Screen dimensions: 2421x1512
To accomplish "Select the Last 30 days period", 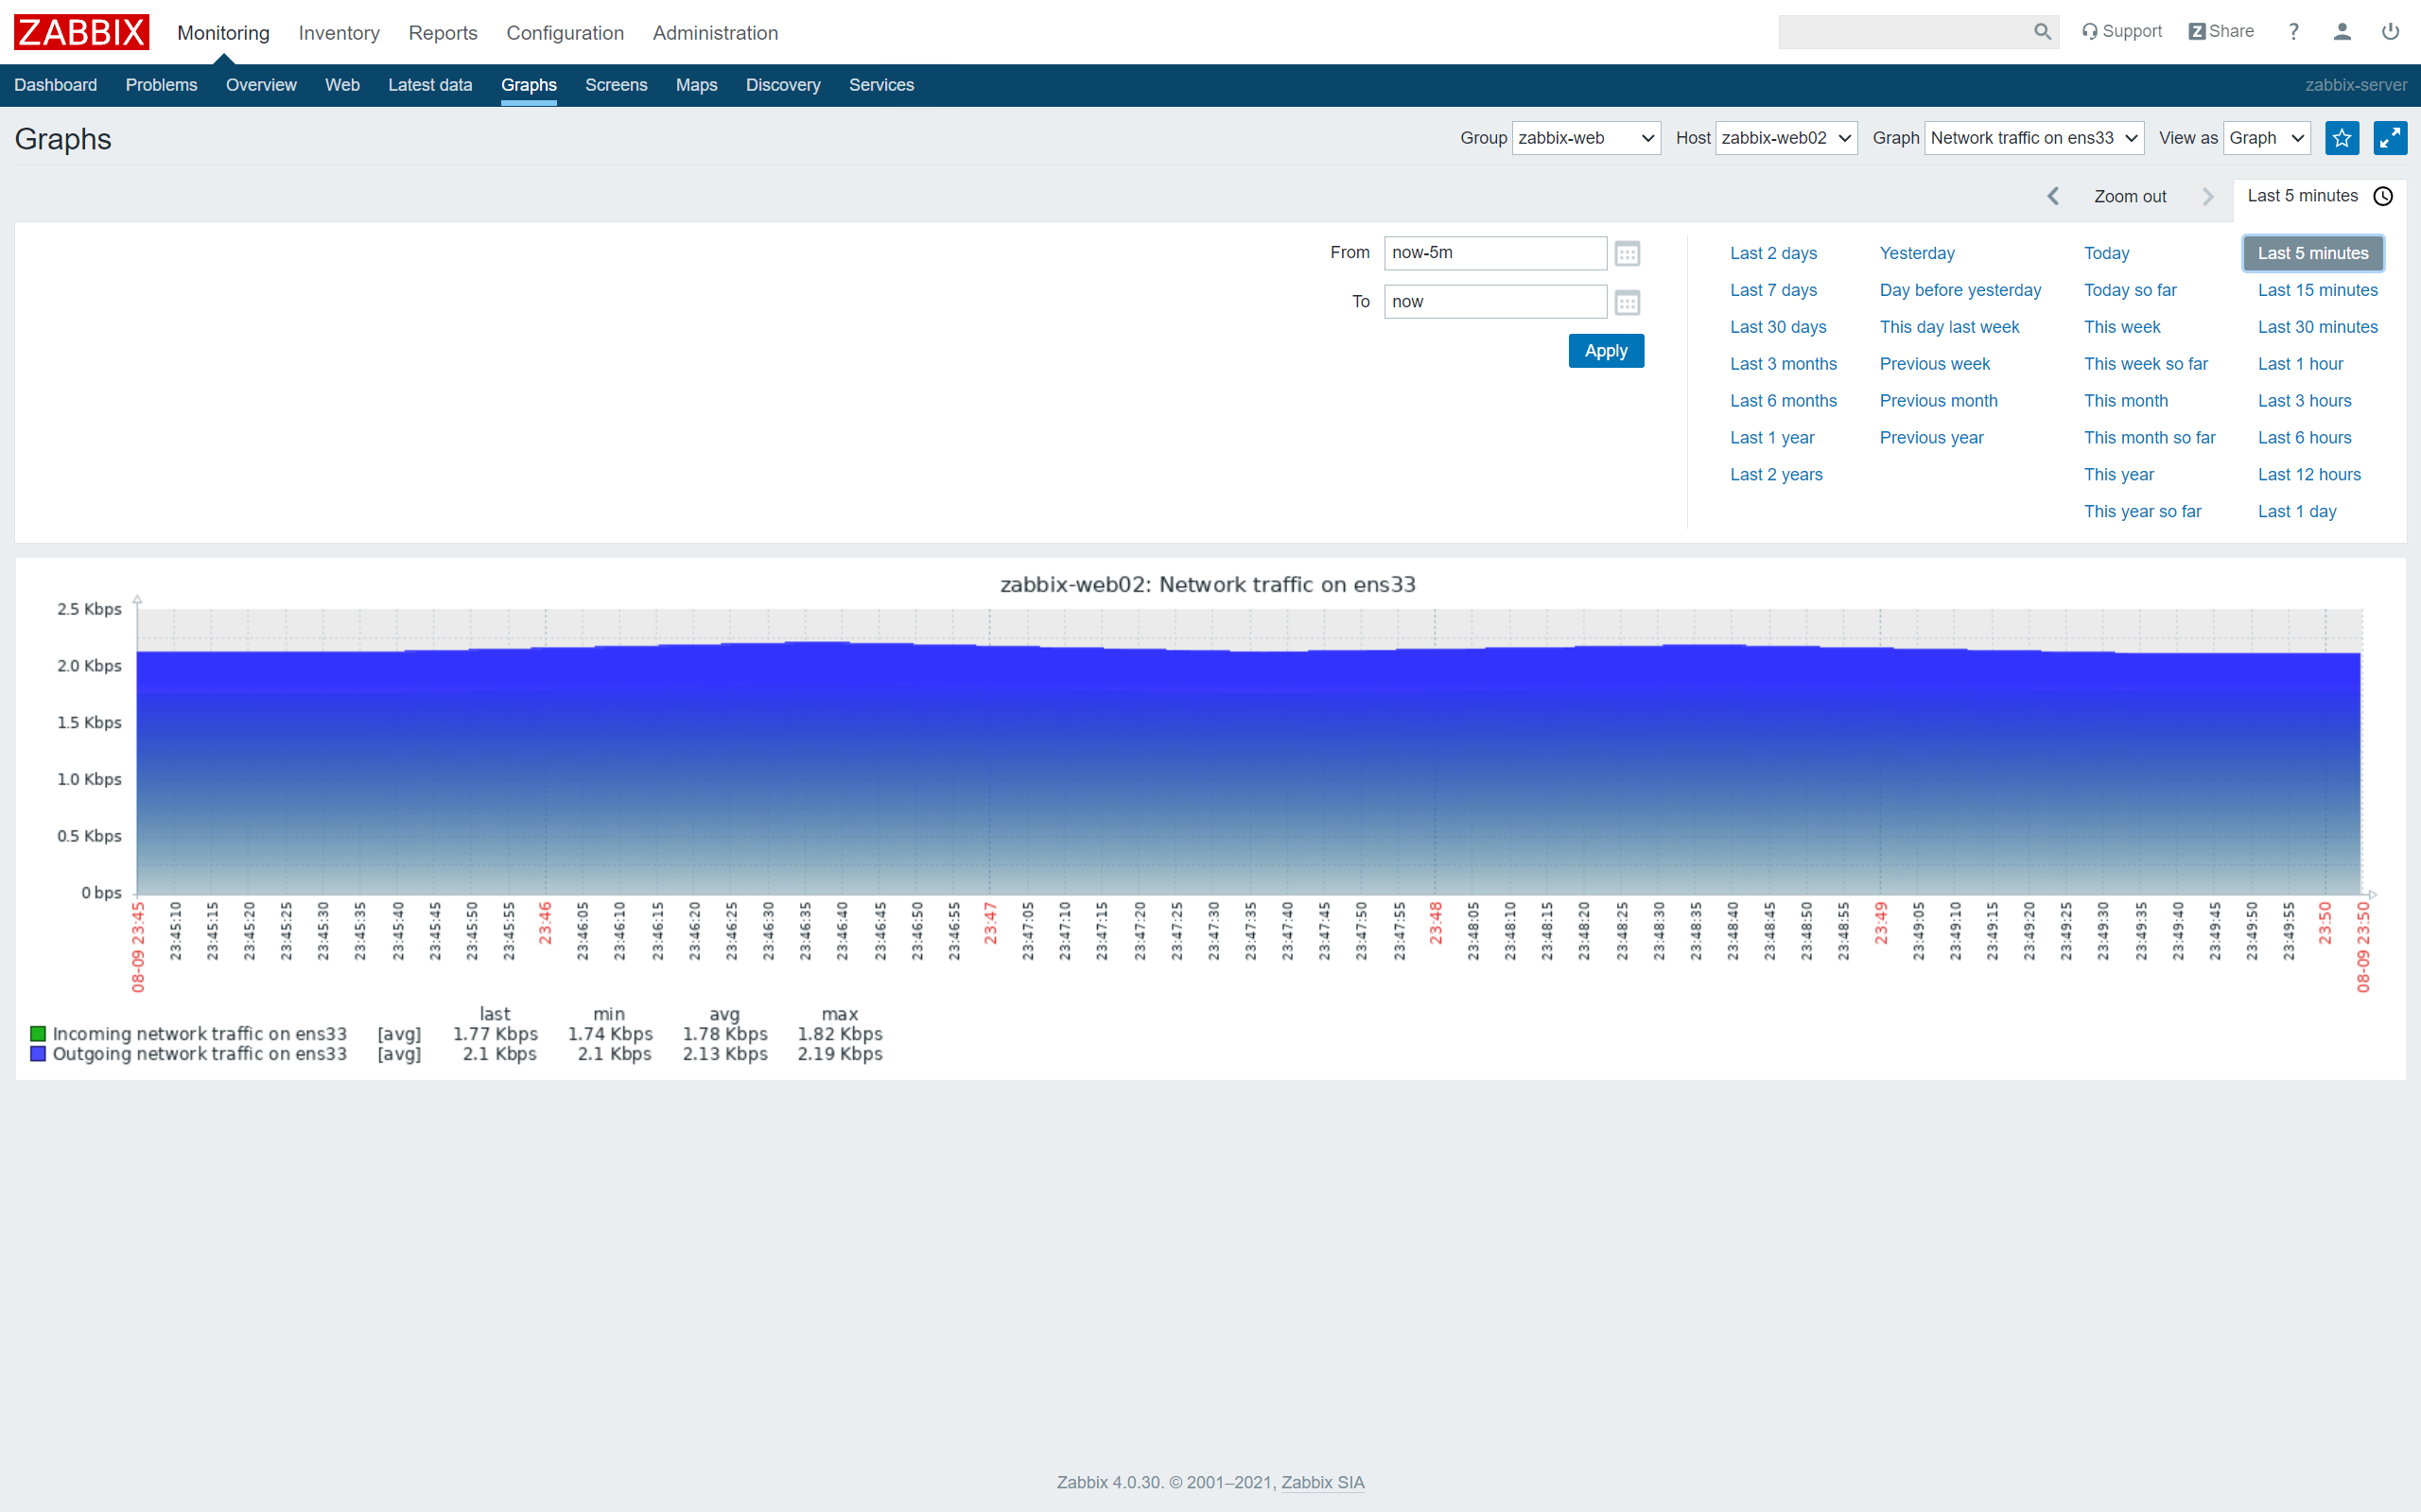I will [1778, 327].
